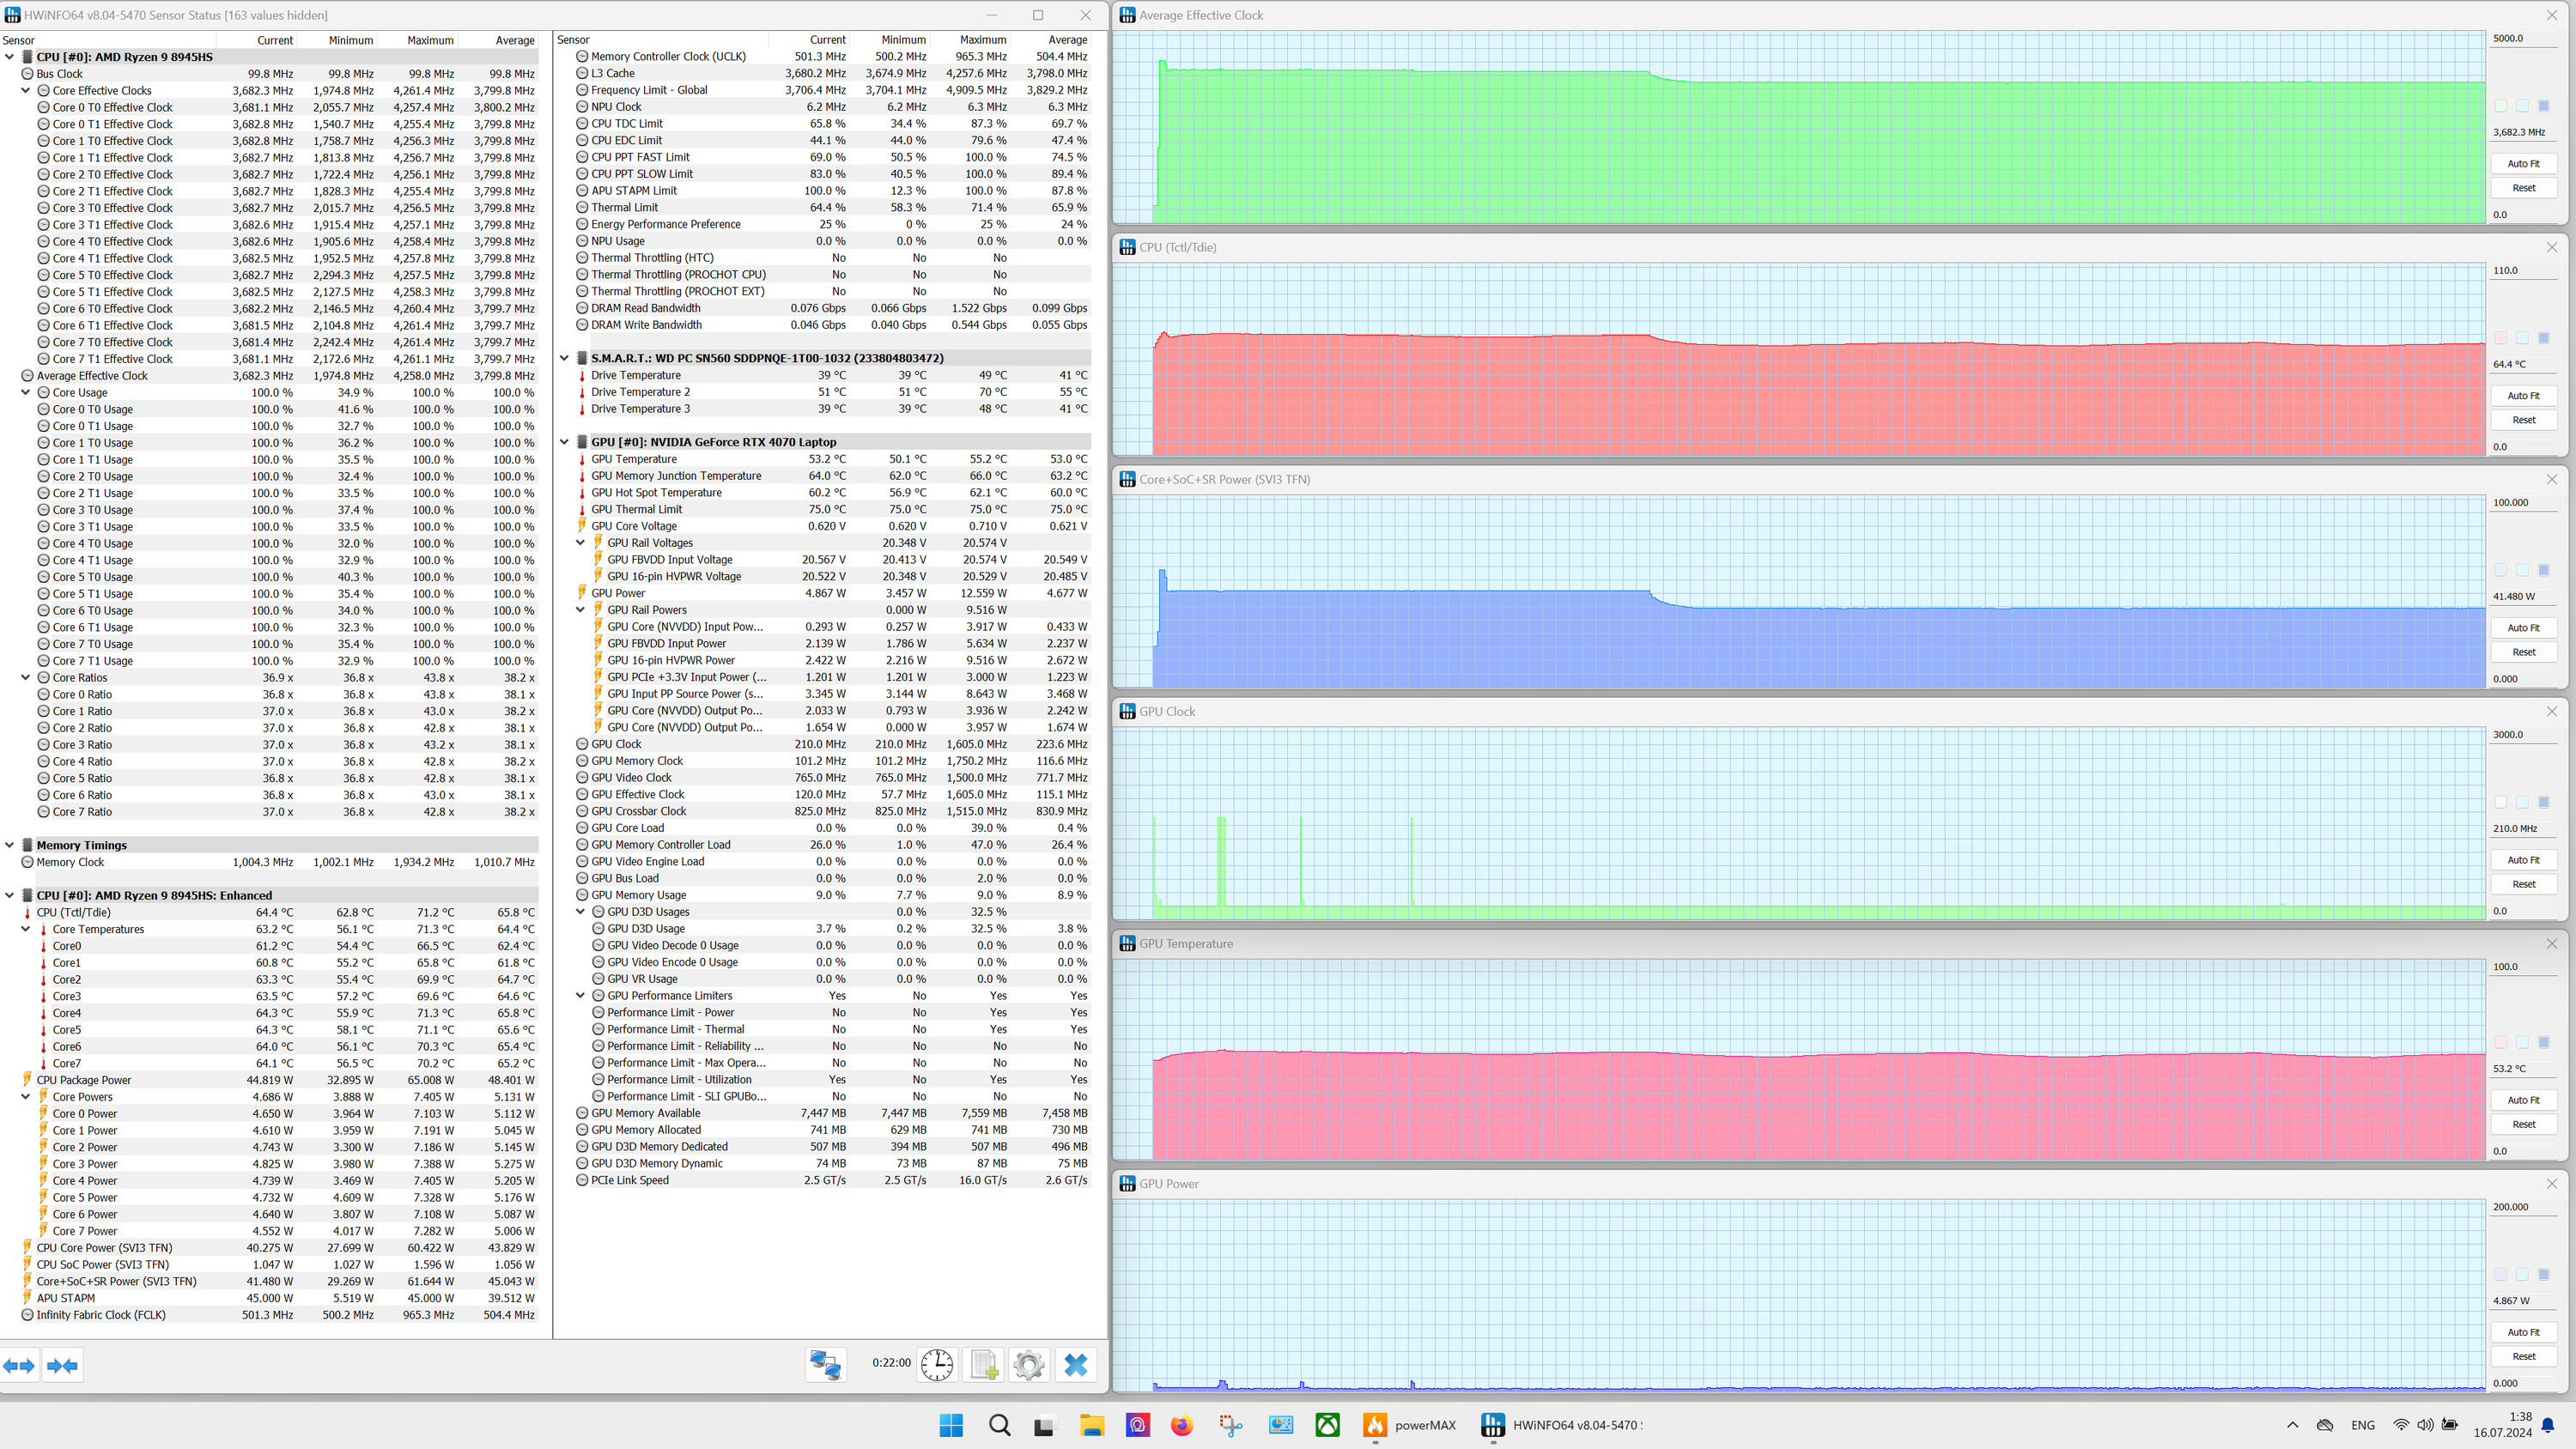Viewport: 2576px width, 1449px height.
Task: Open Windows Search from the taskbar
Action: 999,1425
